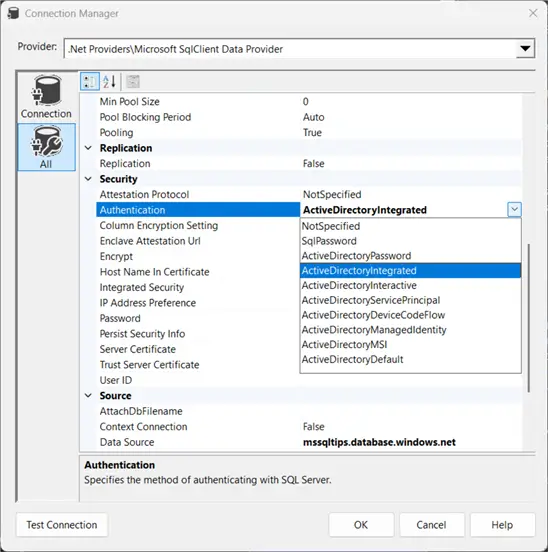Select Enclave Attestation Url property
This screenshot has height=552, width=548.
click(150, 241)
